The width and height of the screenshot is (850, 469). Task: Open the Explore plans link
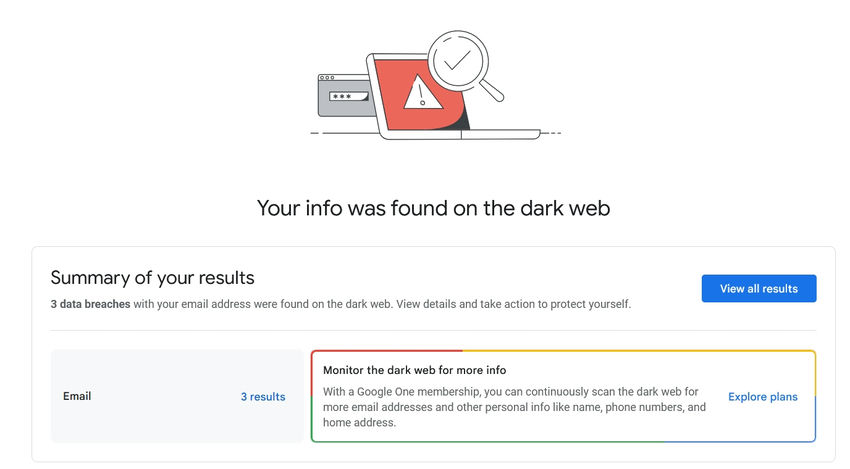click(762, 397)
